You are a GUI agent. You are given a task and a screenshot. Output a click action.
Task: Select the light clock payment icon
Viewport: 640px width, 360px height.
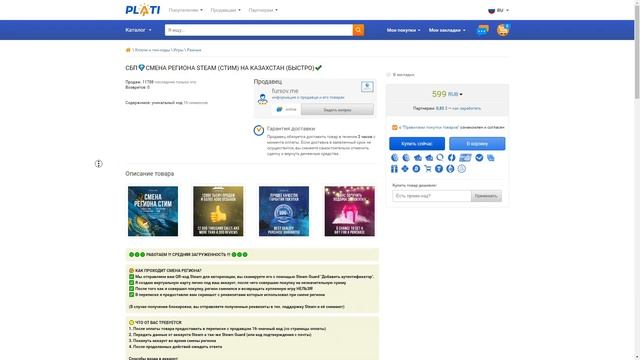click(x=462, y=169)
